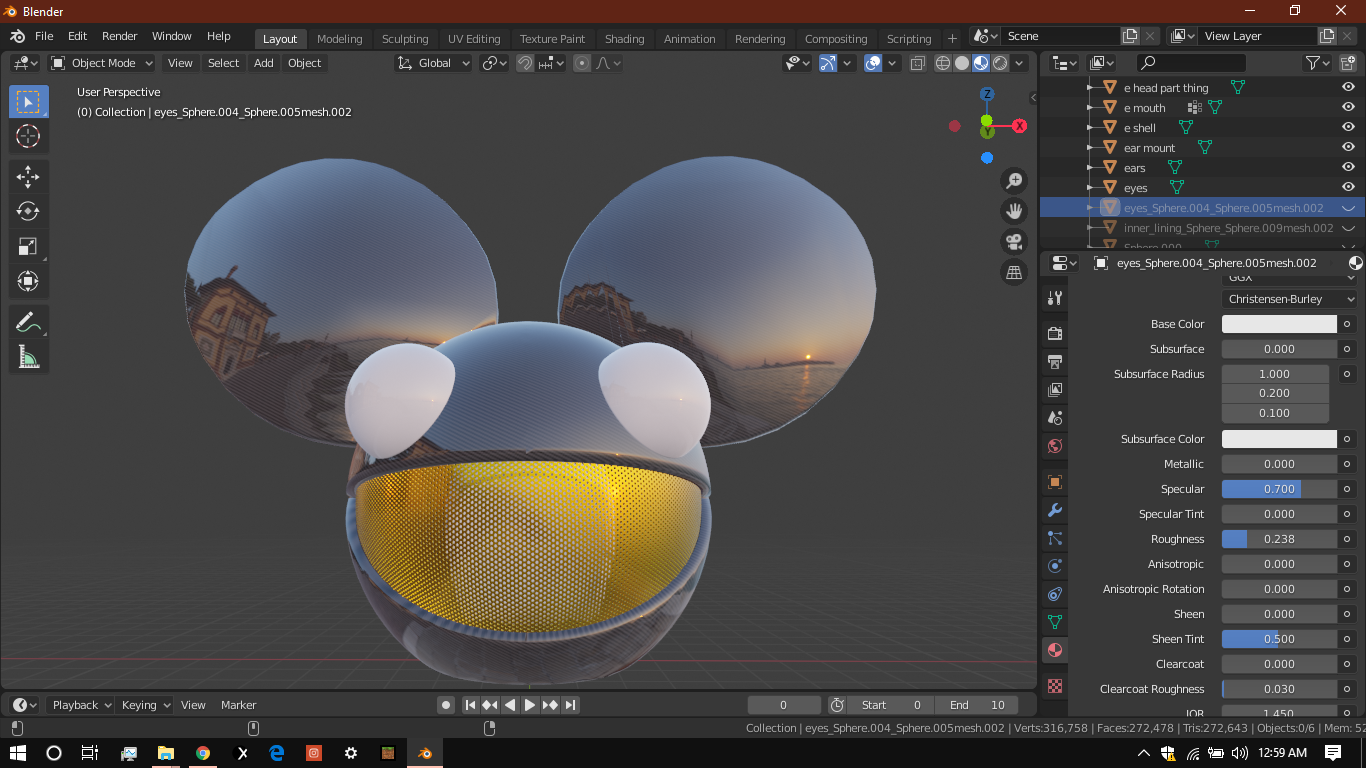Click the Subsurface Color swatch

1279,439
